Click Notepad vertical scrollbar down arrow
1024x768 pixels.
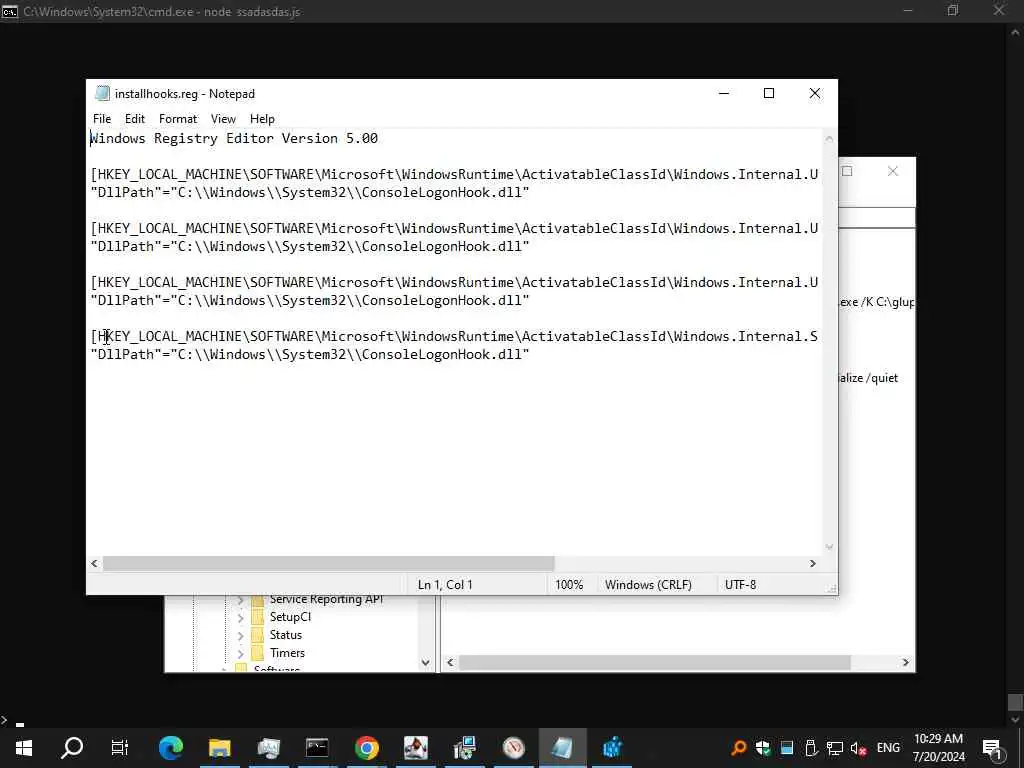(829, 547)
